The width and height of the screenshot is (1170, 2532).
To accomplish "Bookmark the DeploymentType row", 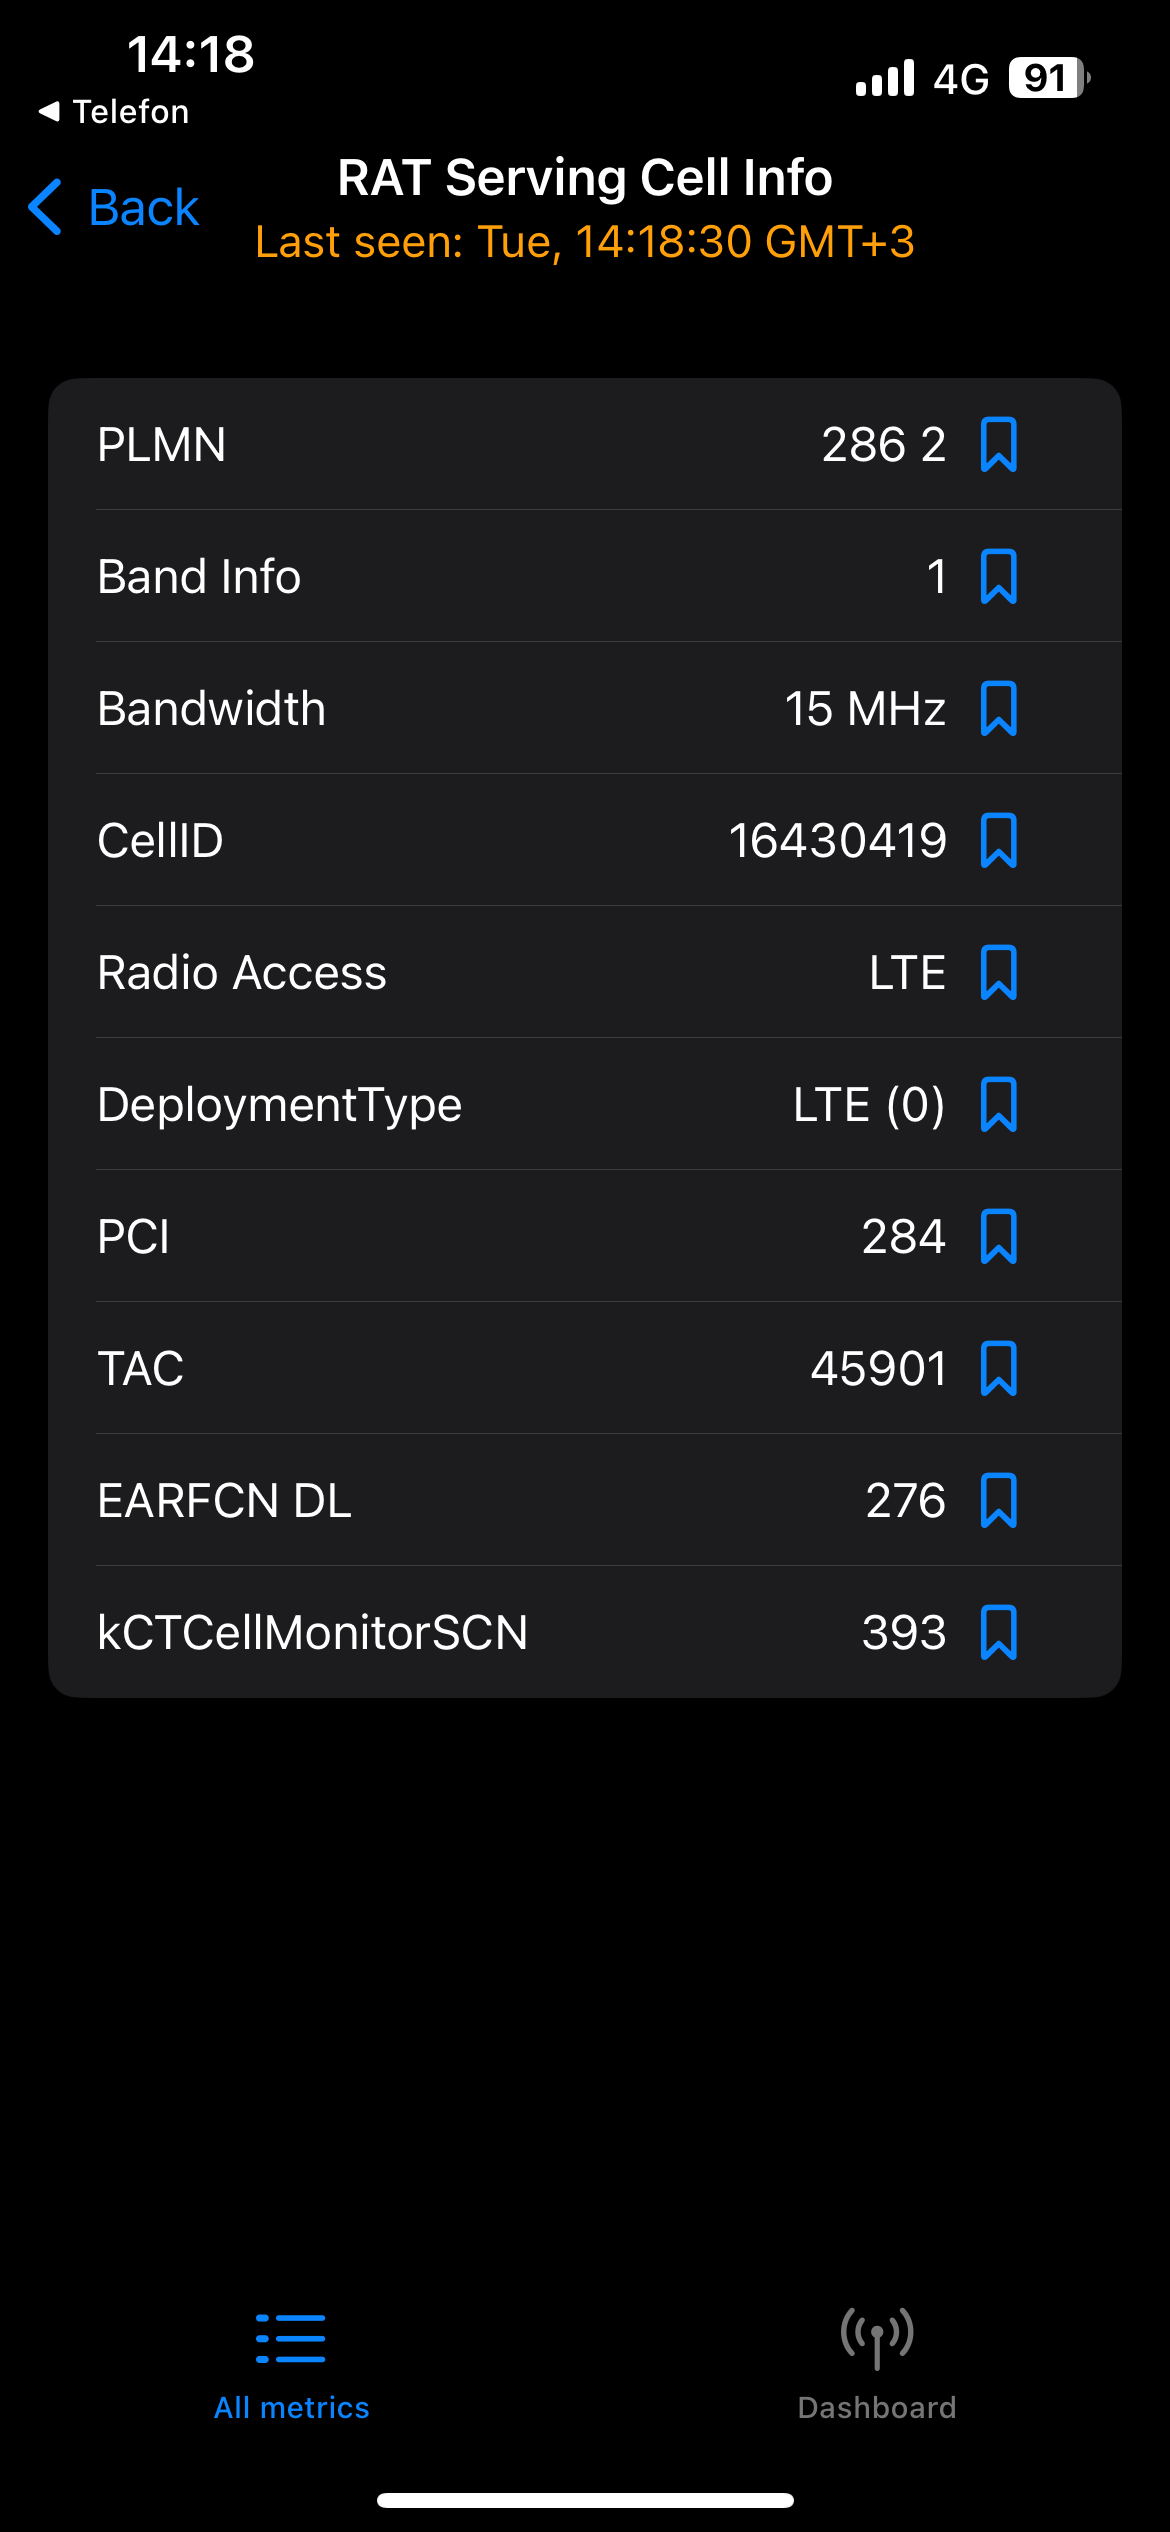I will coord(999,1104).
